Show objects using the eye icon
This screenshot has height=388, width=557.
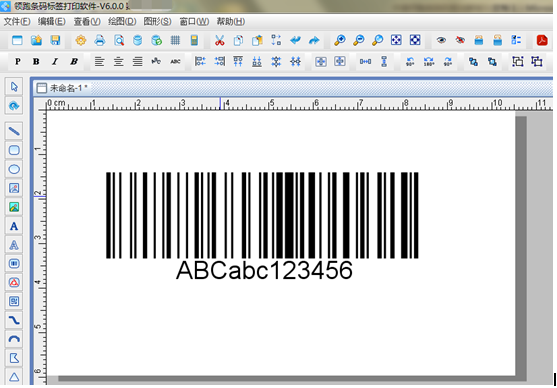[441, 41]
